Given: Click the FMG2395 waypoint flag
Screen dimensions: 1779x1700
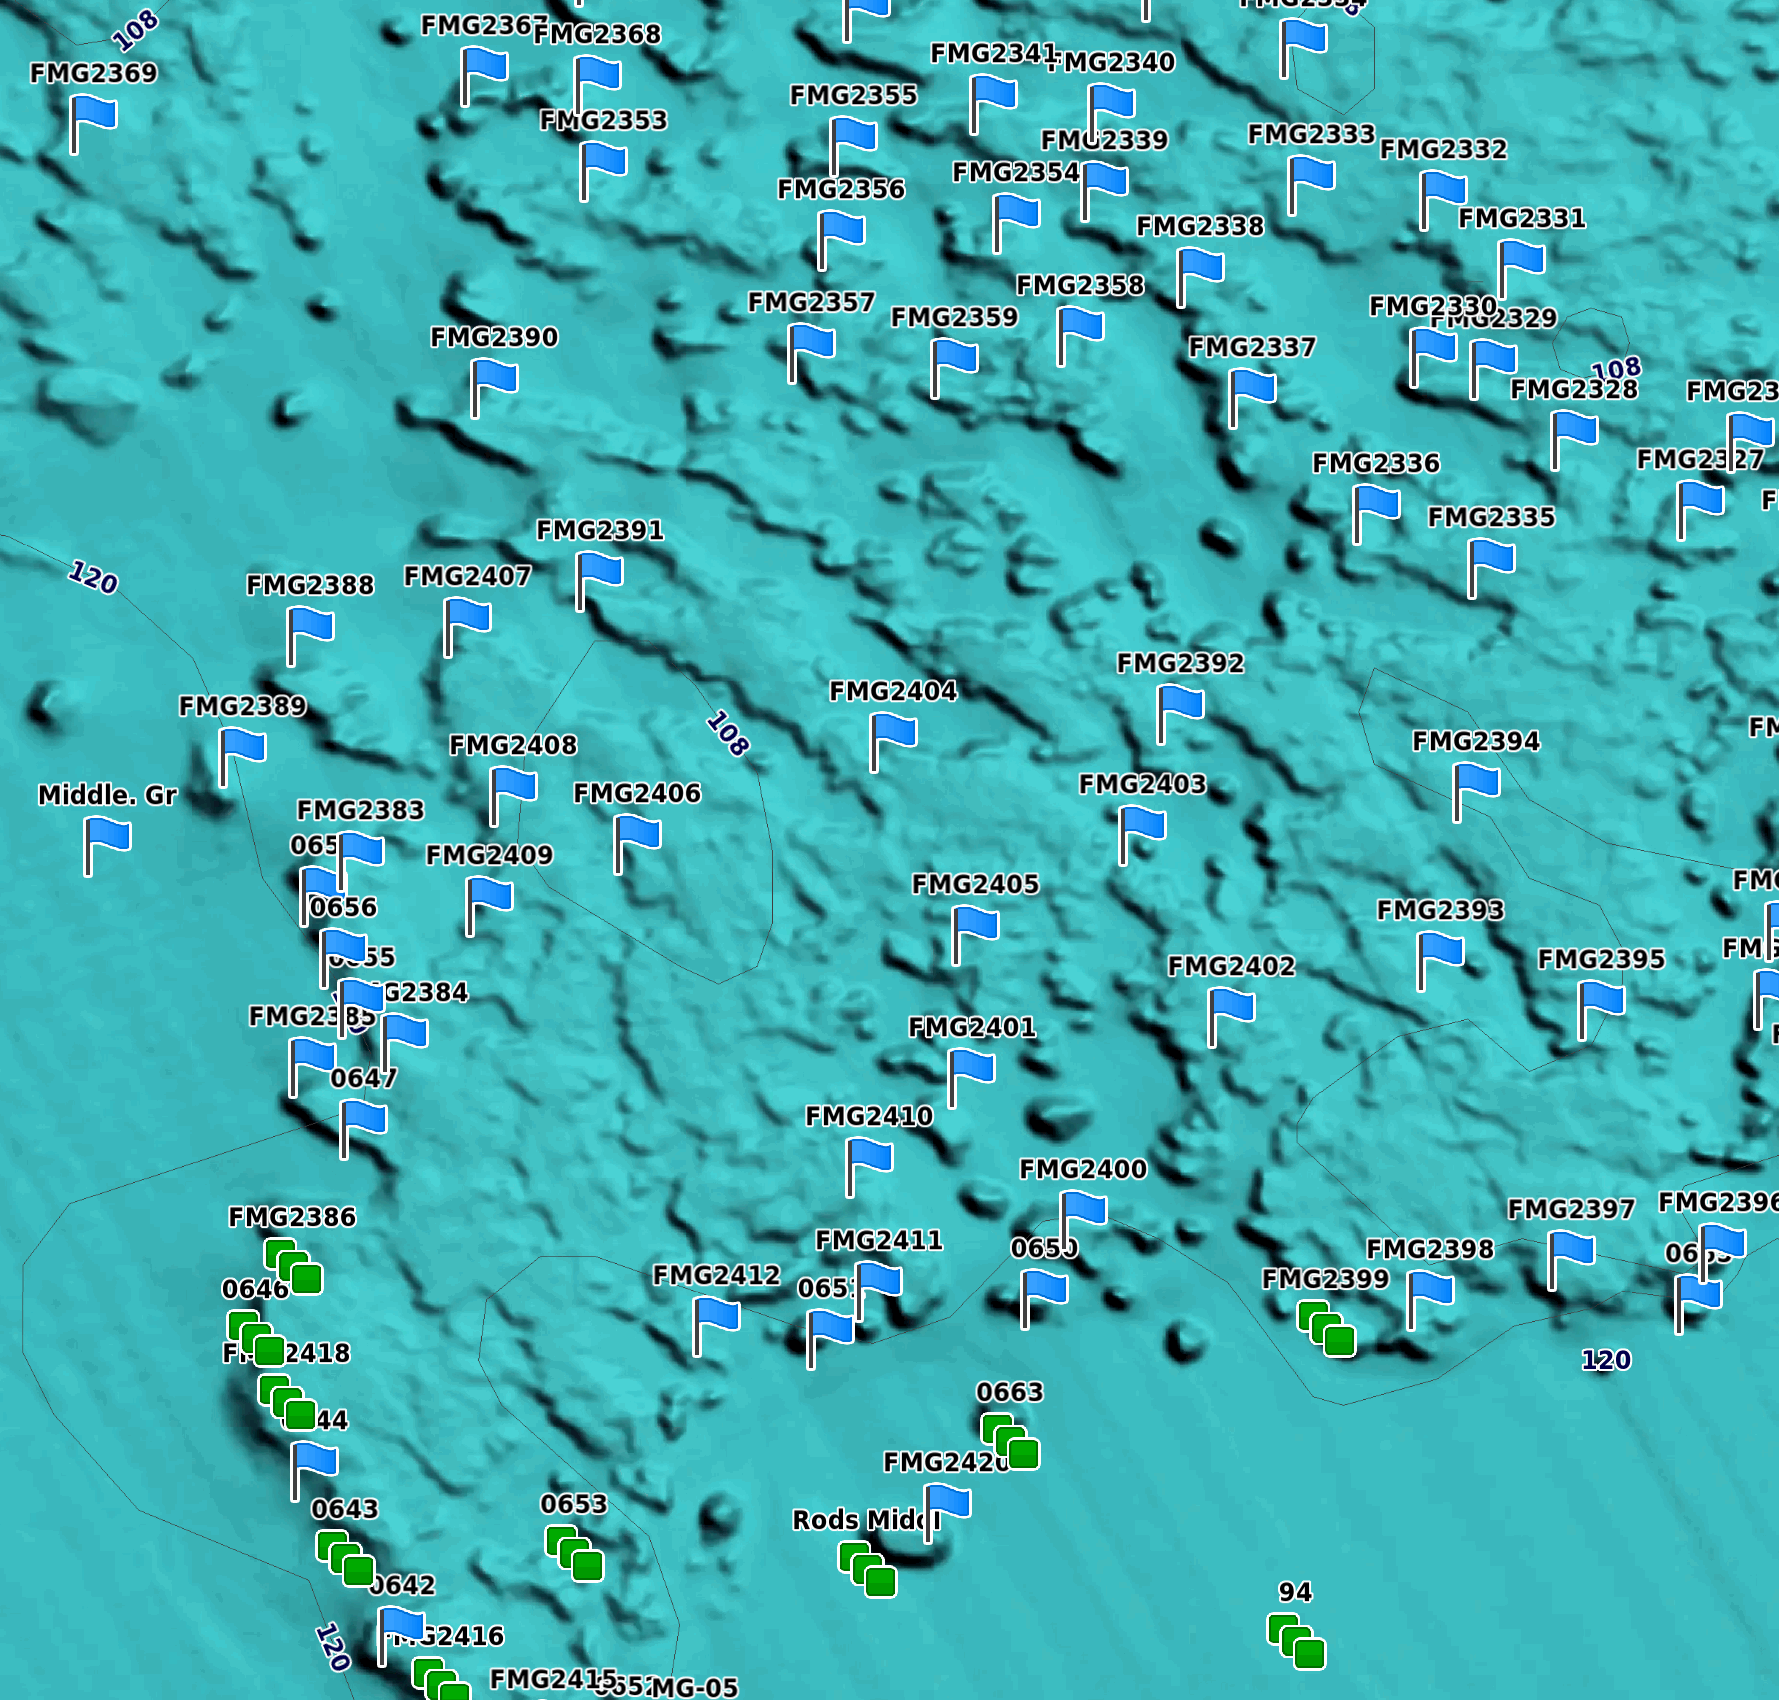Looking at the screenshot, I should (1601, 1009).
